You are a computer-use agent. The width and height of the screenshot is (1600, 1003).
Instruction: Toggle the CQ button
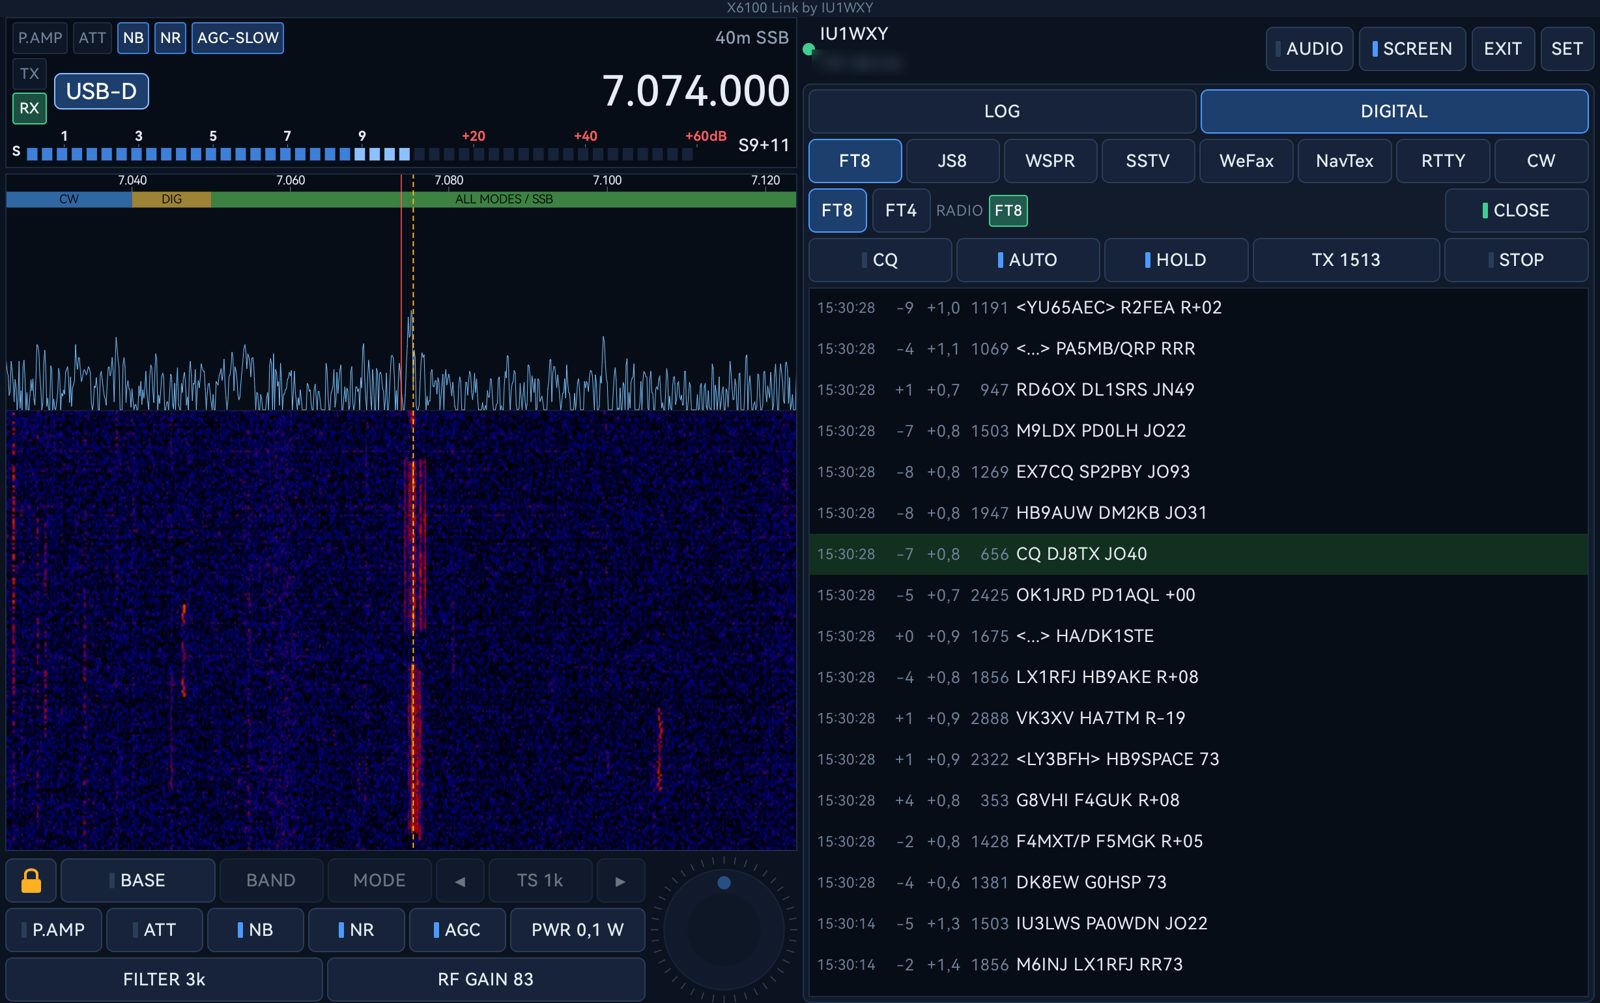tap(880, 259)
